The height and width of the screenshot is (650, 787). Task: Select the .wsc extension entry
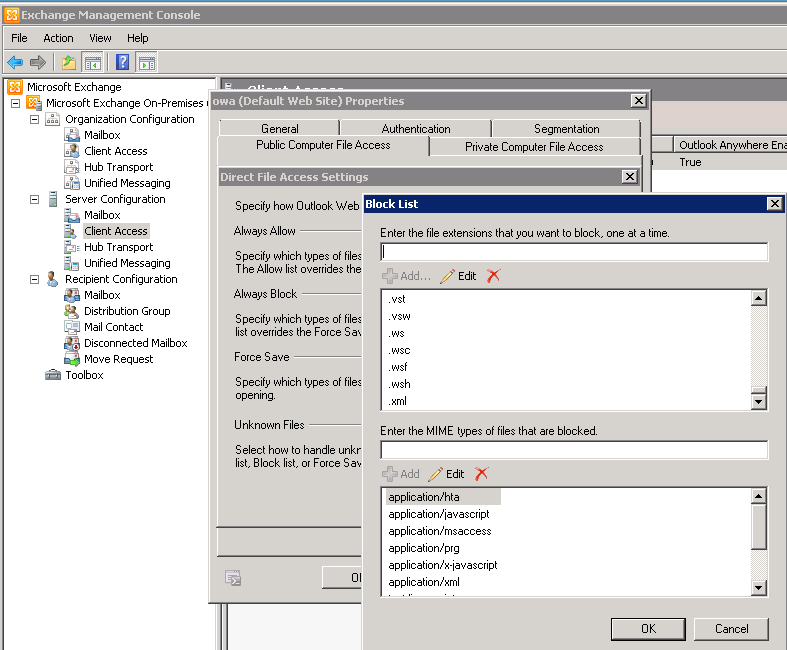point(399,350)
